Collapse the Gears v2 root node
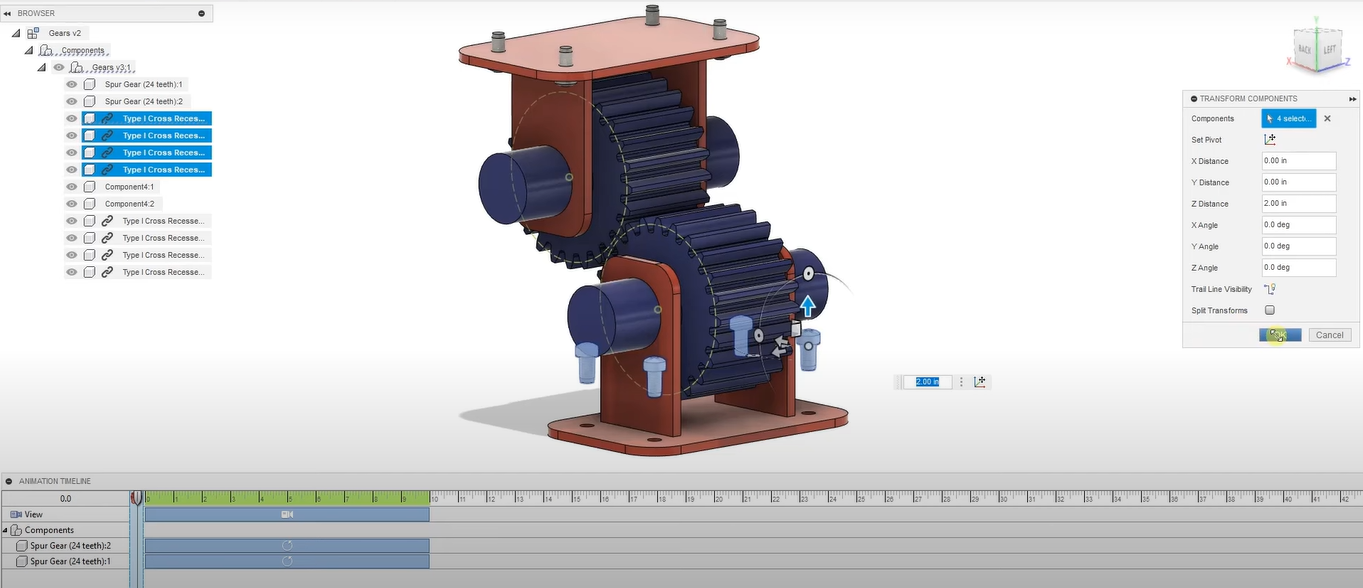This screenshot has width=1363, height=588. coord(16,33)
